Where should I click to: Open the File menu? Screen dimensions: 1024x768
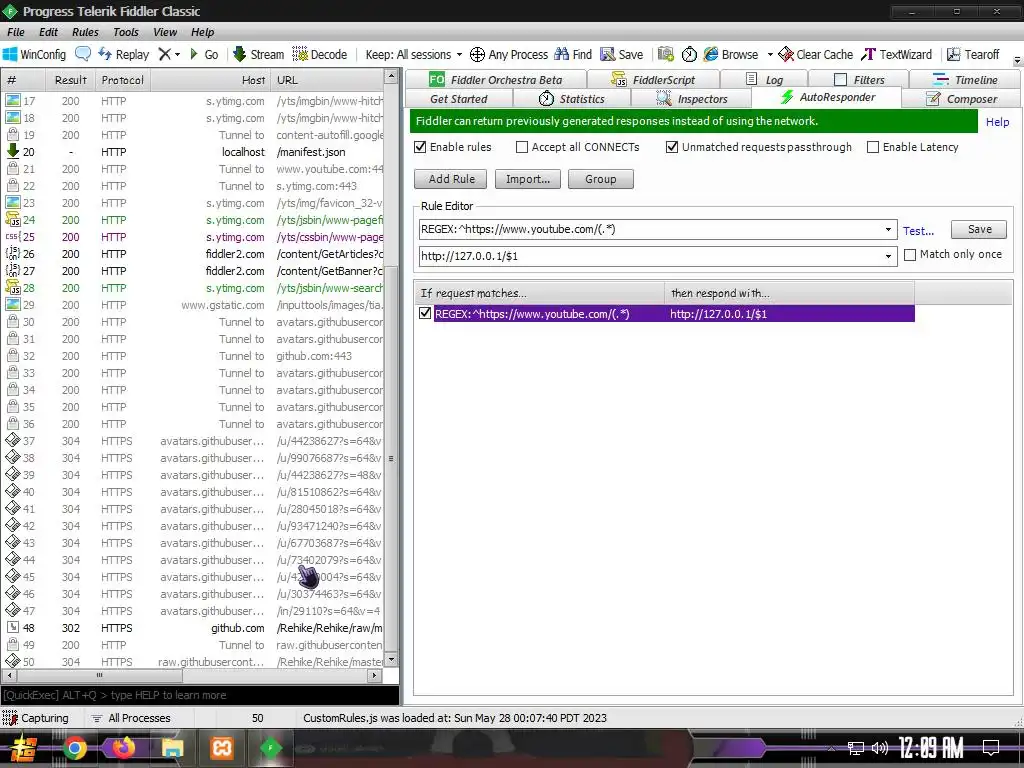[x=16, y=32]
